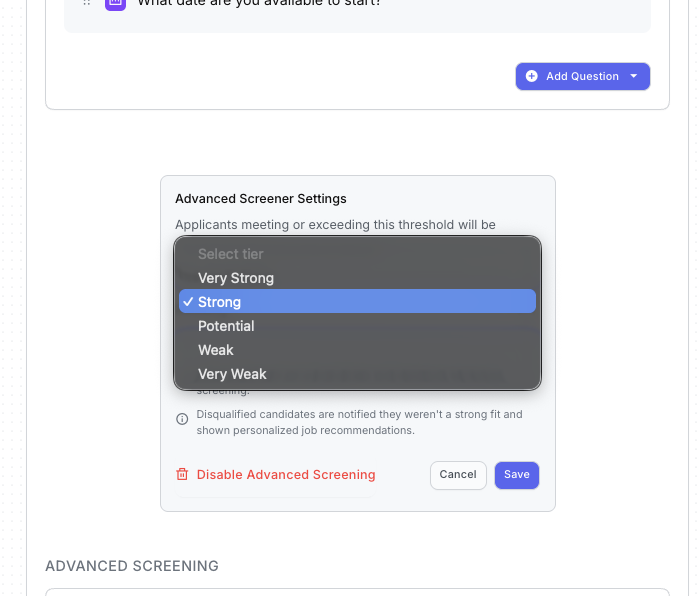The width and height of the screenshot is (697, 596).
Task: Save the Advanced Screener Settings
Action: point(517,475)
